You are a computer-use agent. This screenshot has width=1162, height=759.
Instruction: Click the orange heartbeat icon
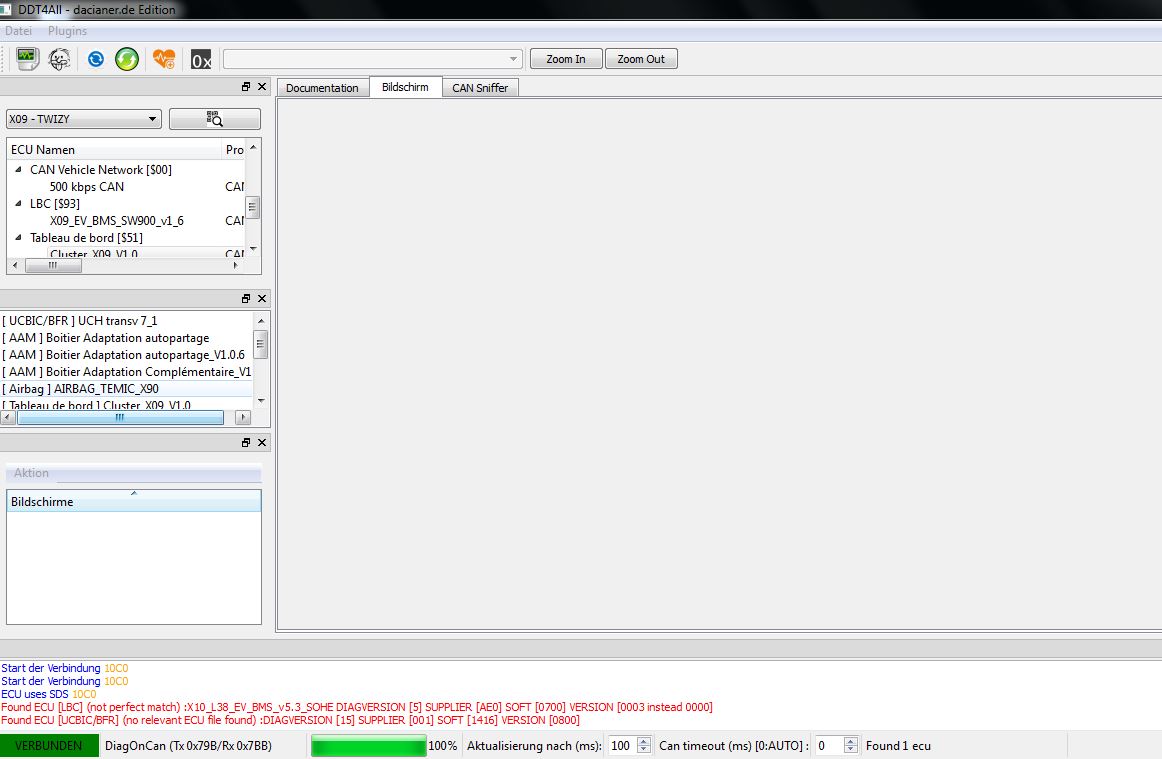(164, 59)
